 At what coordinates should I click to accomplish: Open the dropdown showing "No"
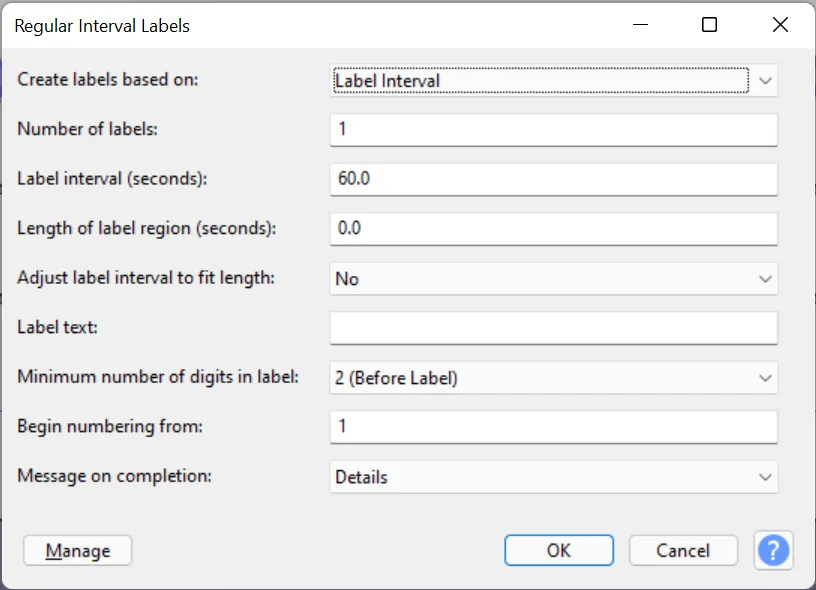pos(553,278)
